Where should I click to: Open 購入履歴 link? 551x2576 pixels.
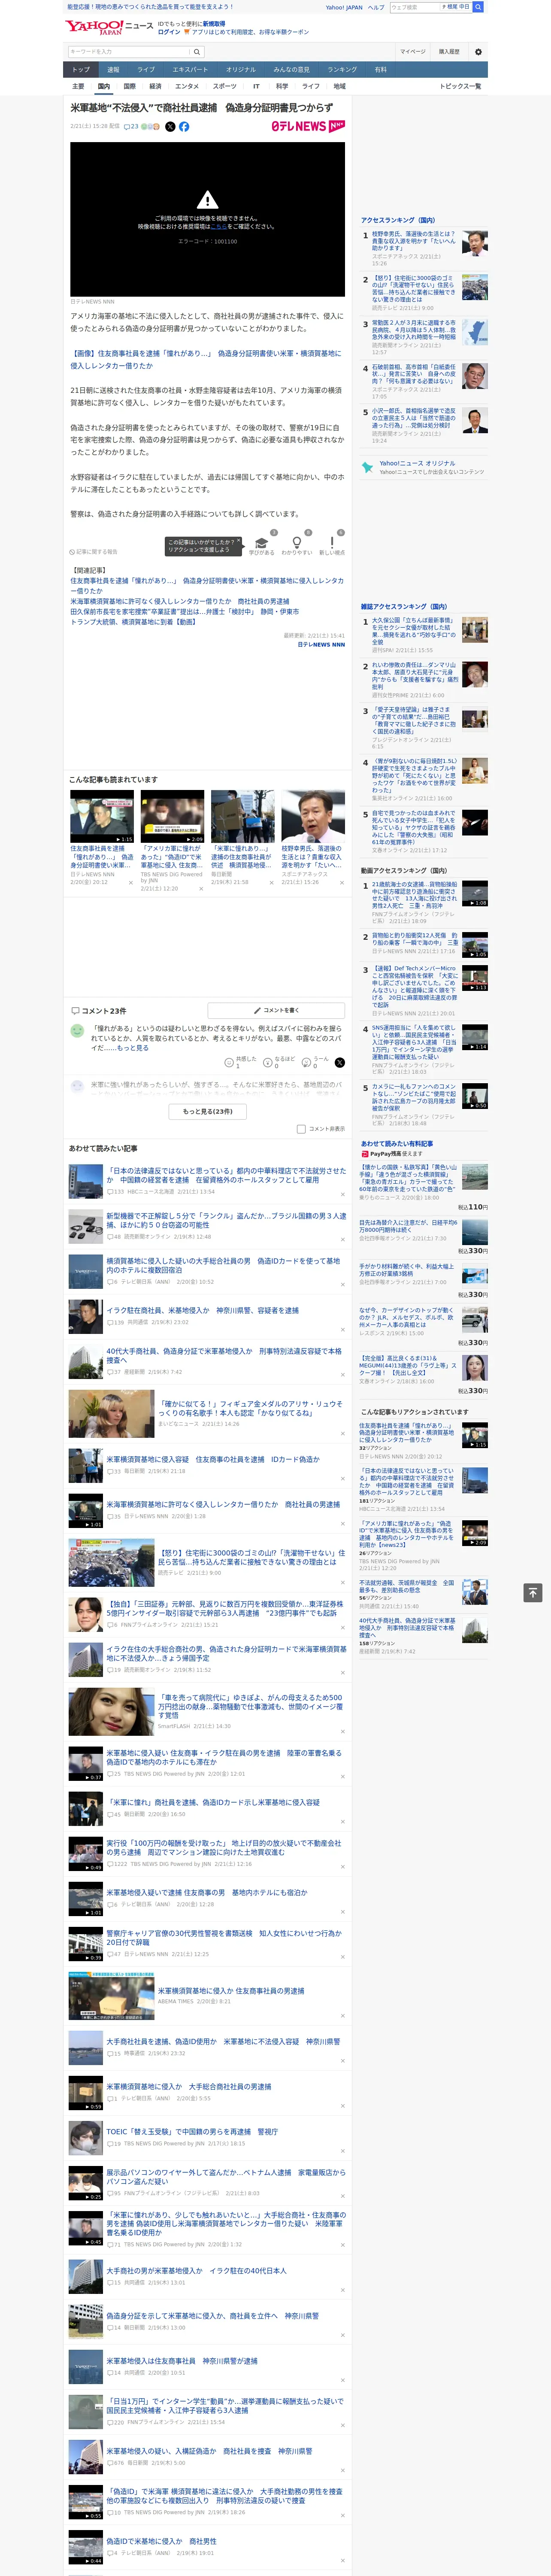click(449, 52)
